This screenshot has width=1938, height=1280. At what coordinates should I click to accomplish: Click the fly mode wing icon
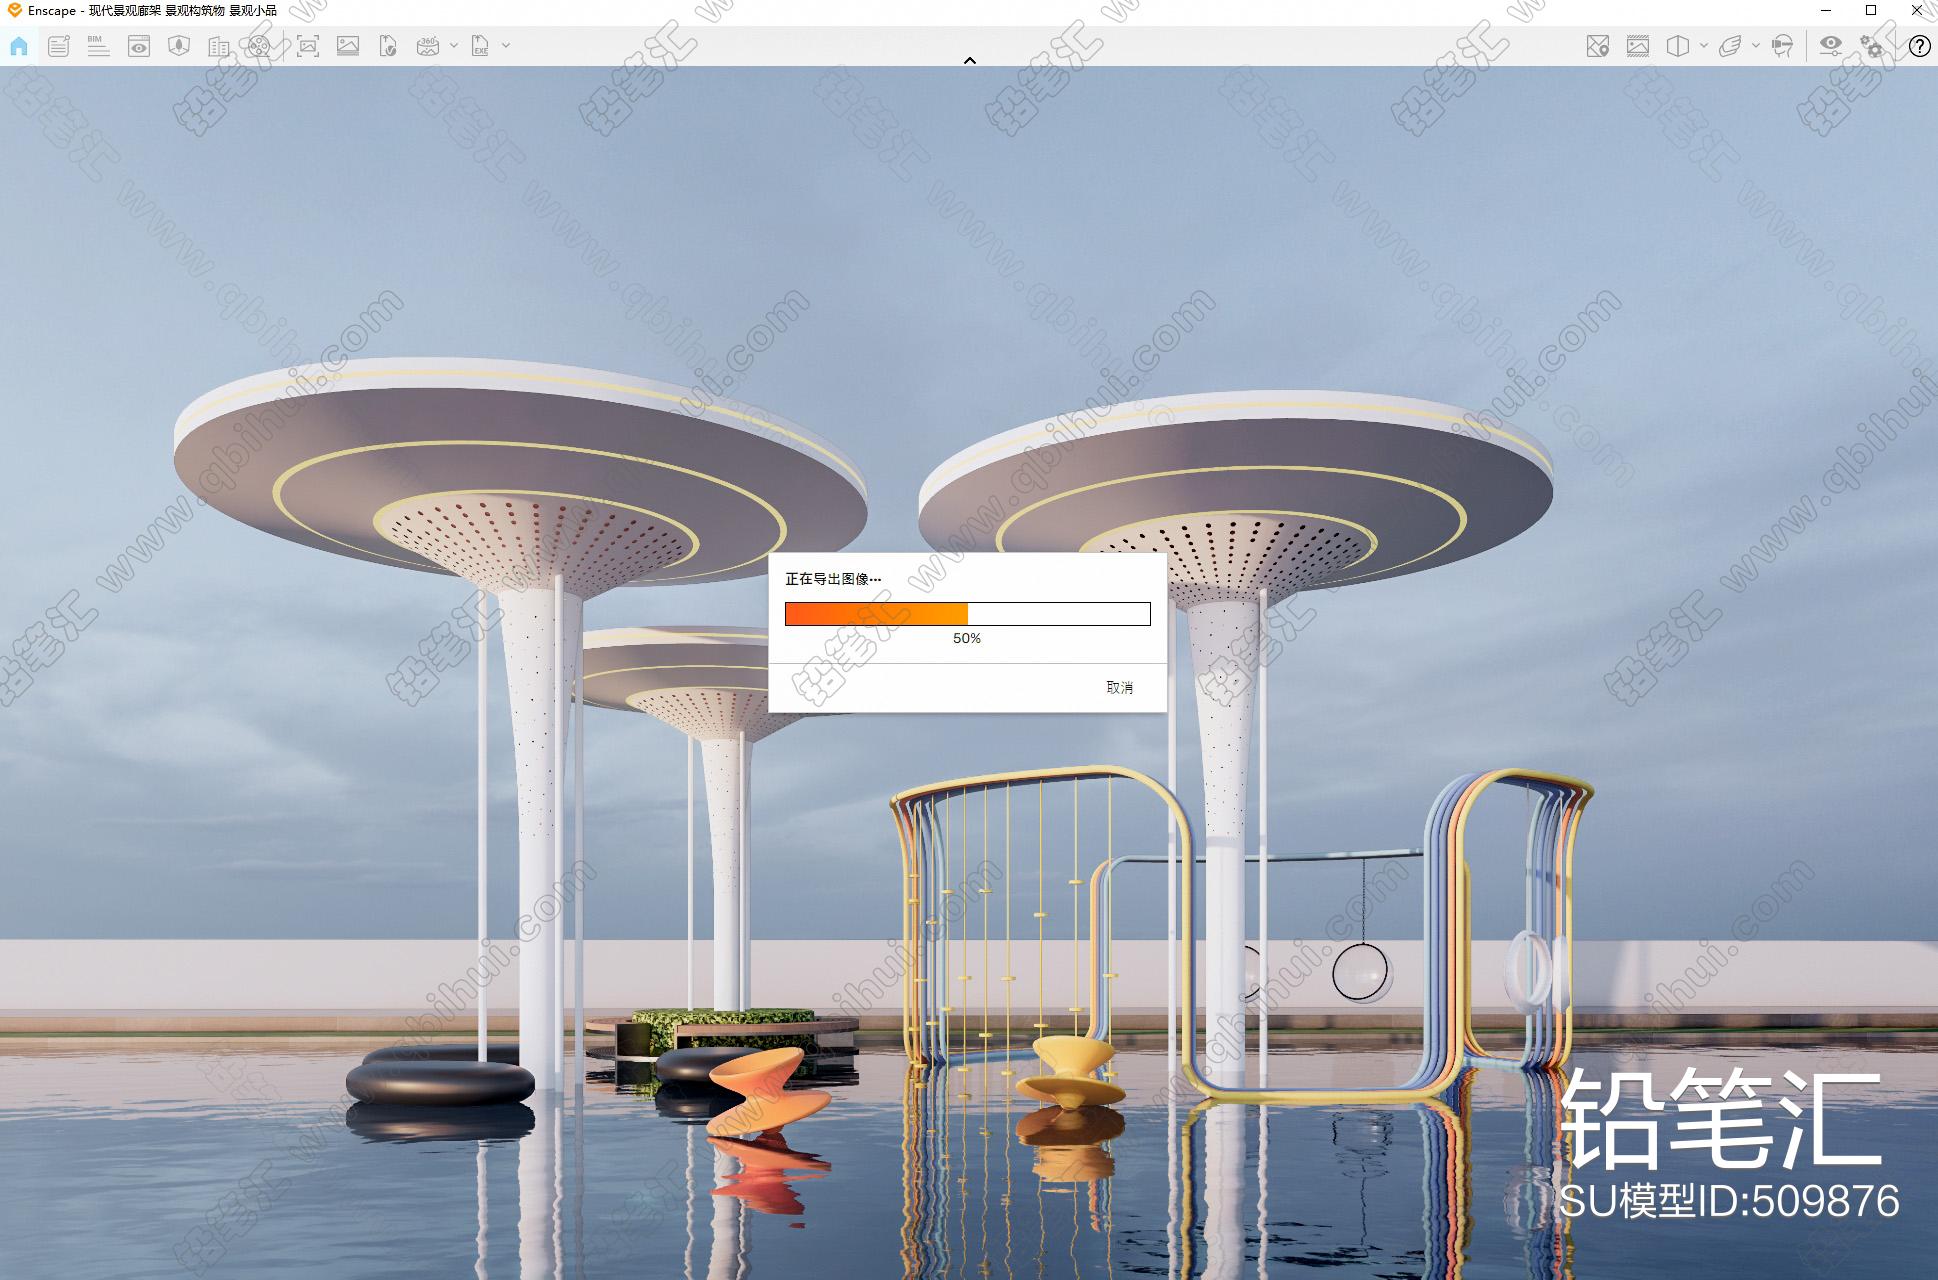point(1731,46)
